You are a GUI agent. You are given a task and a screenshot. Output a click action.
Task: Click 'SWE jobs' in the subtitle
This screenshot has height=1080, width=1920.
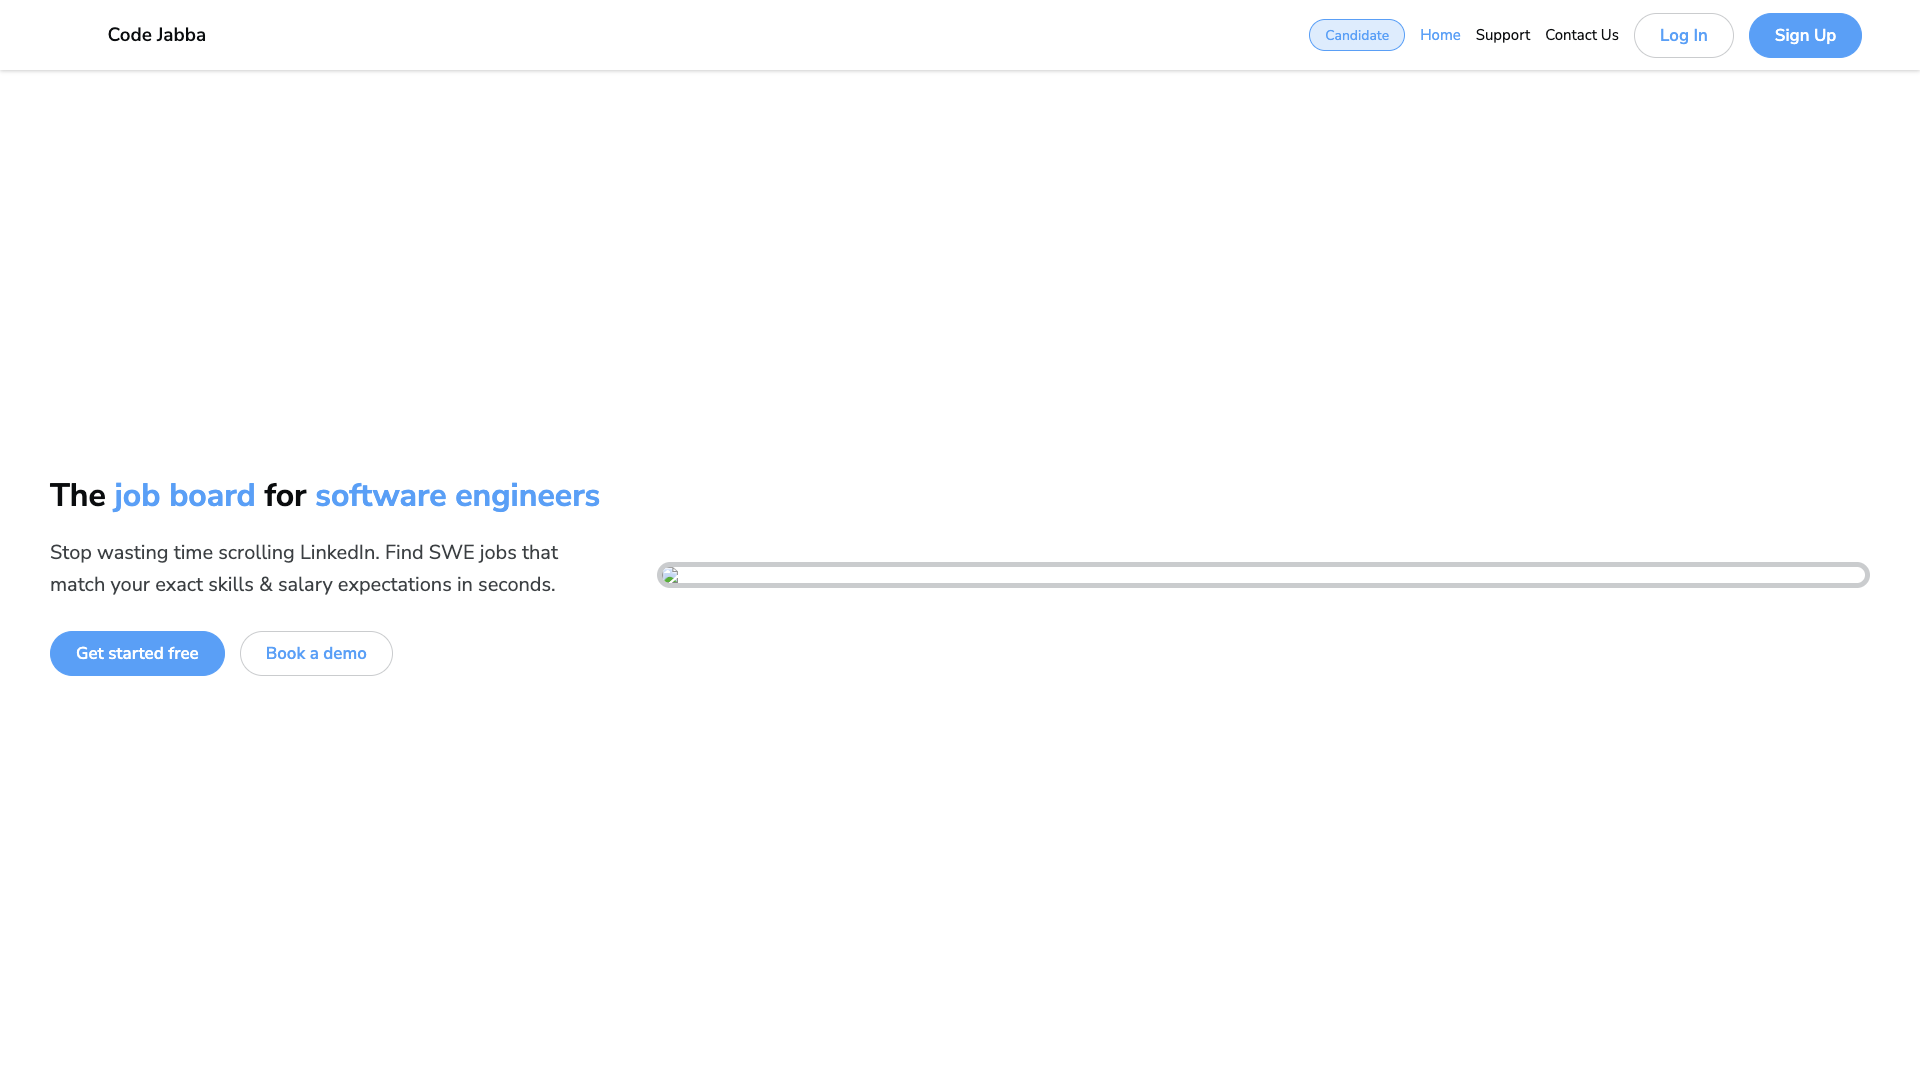pyautogui.click(x=472, y=553)
